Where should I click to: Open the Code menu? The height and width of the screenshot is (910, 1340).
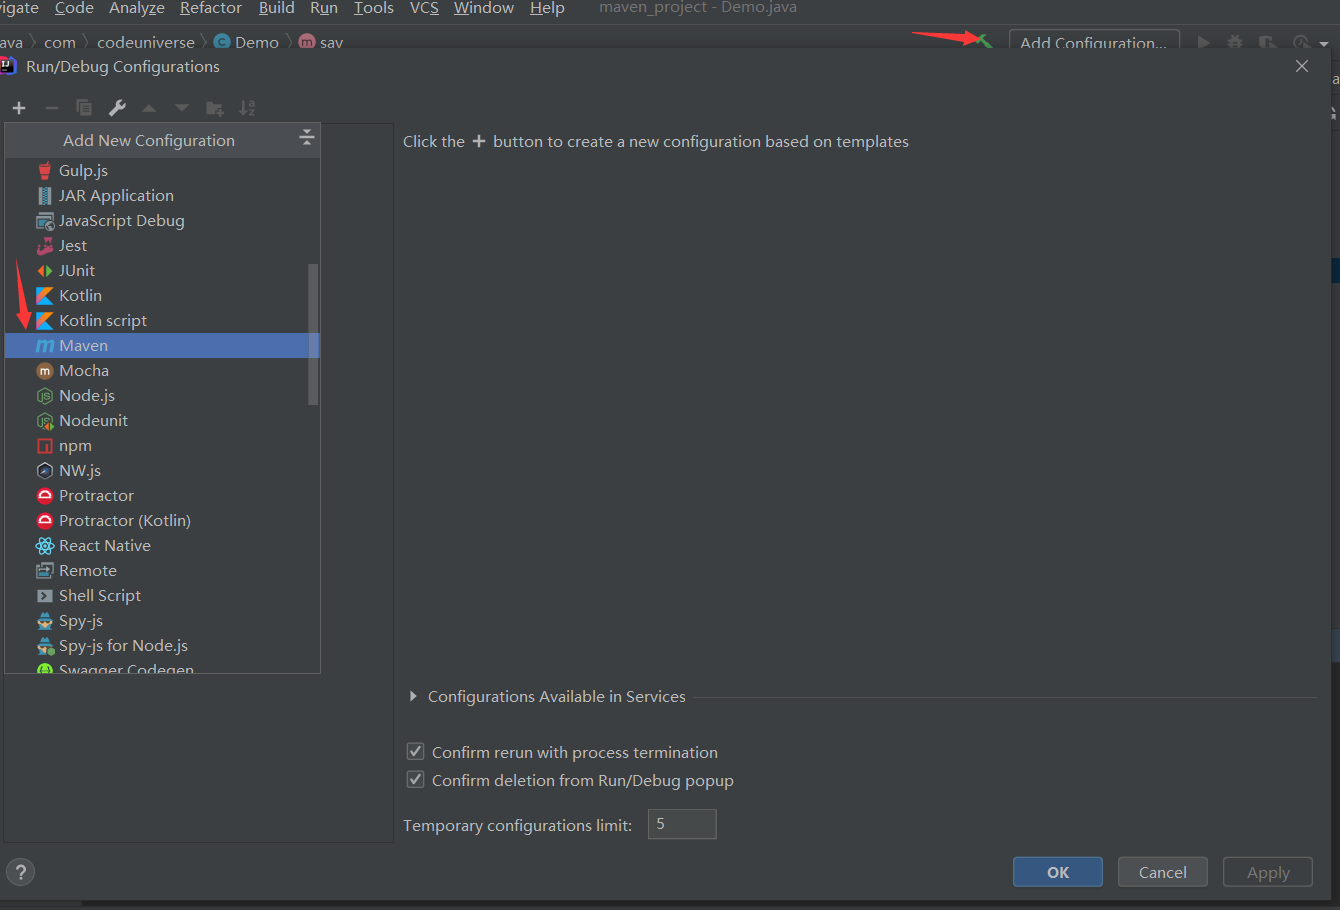tap(74, 8)
